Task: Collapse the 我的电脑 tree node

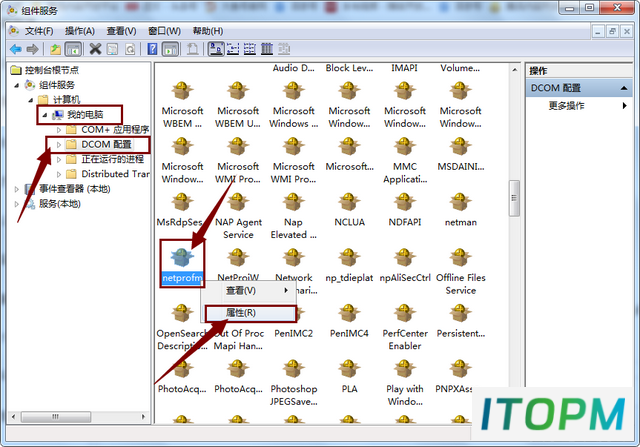Action: 45,115
